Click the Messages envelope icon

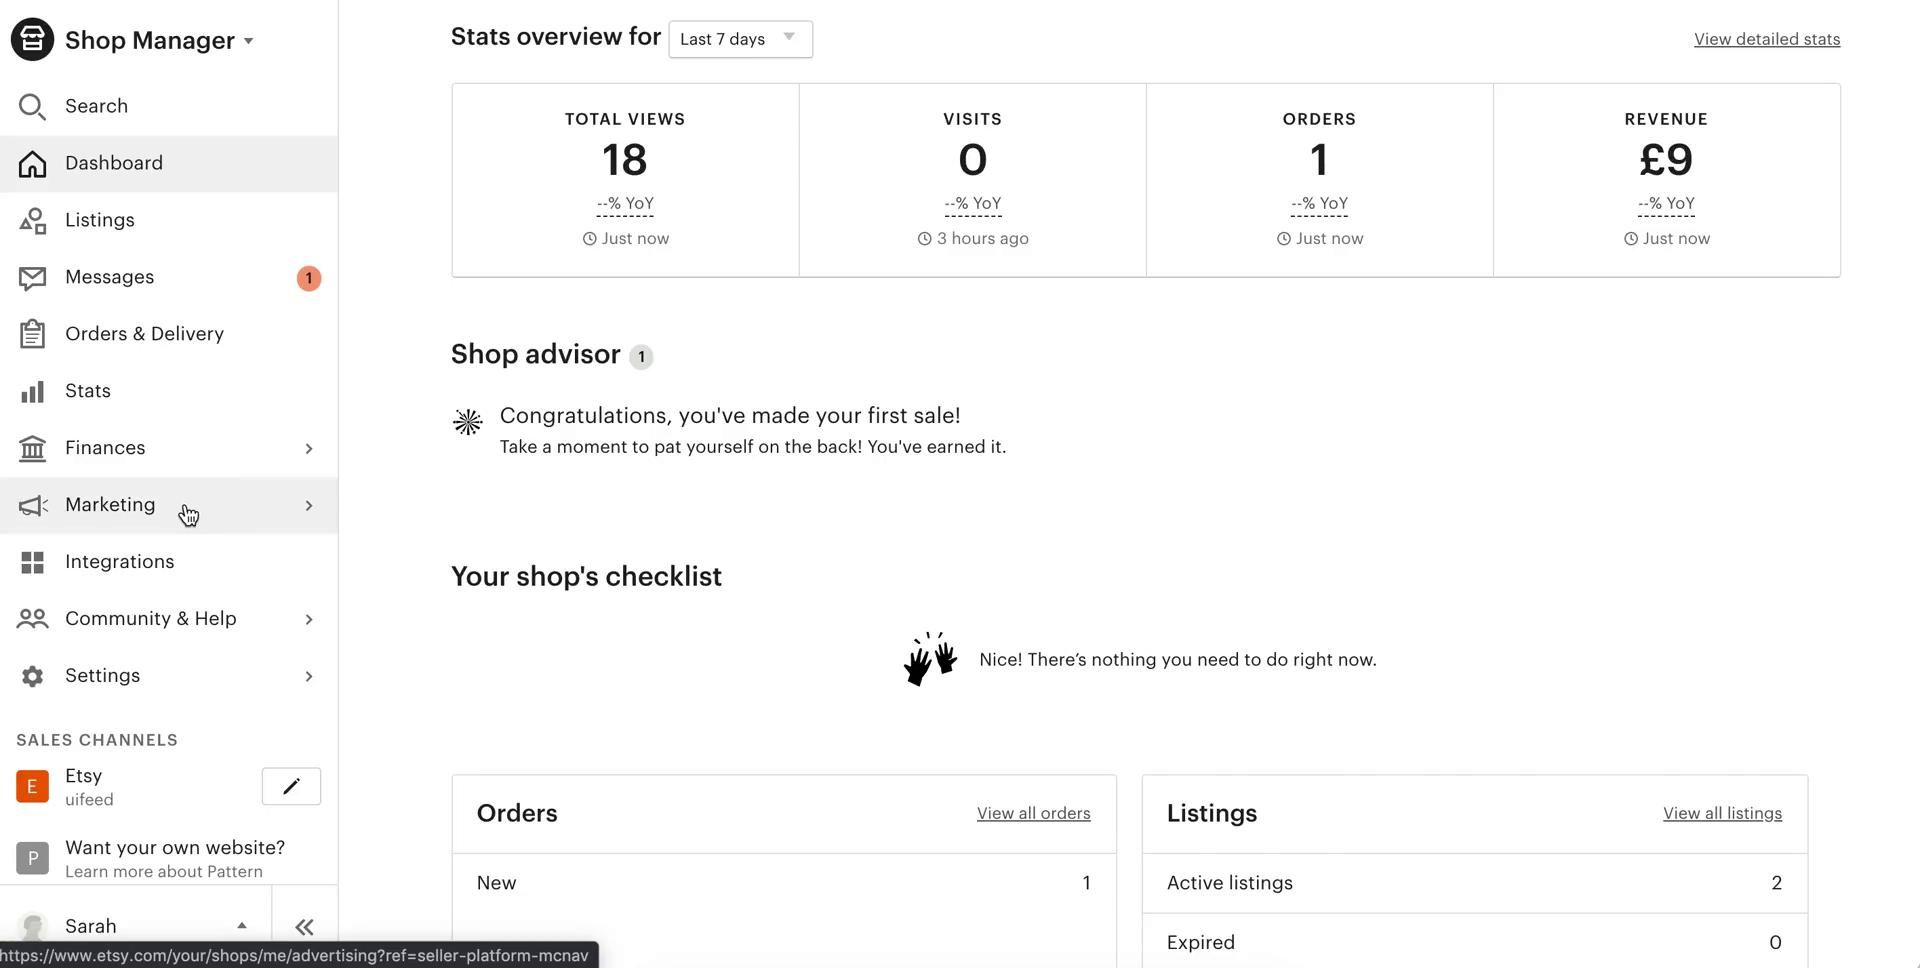click(x=32, y=278)
